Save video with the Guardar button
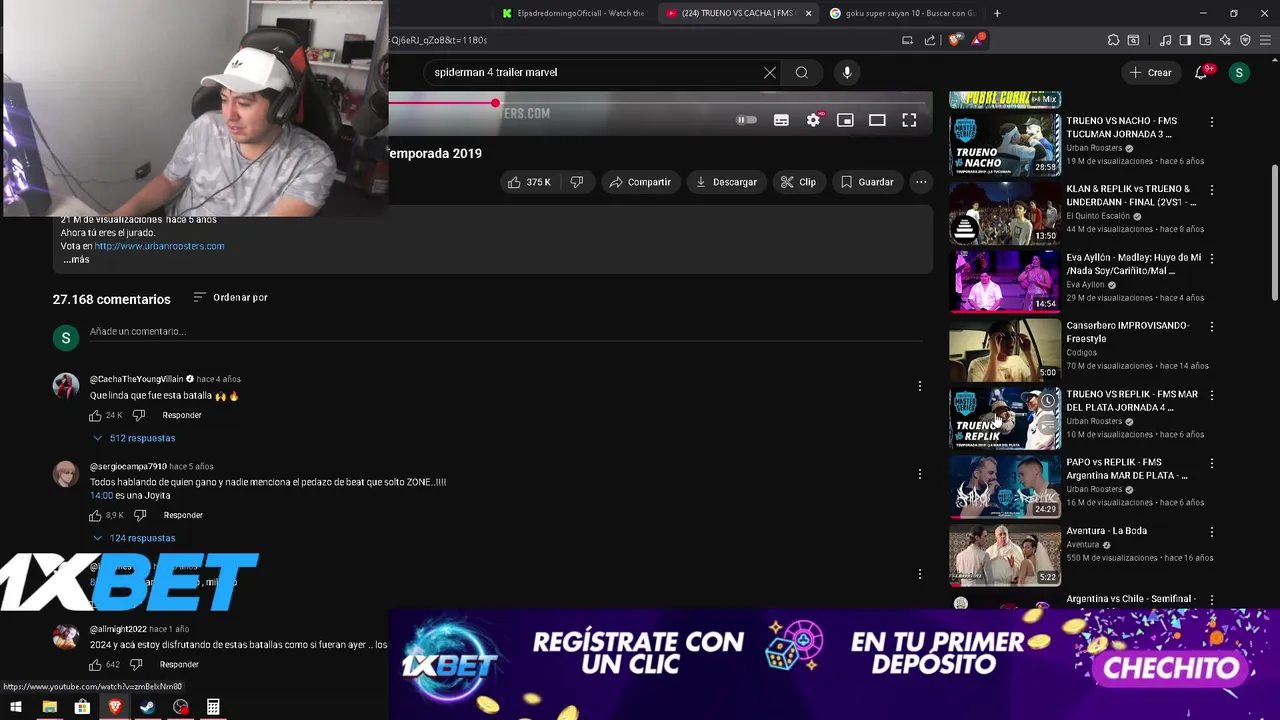Image resolution: width=1280 pixels, height=720 pixels. coord(867,182)
